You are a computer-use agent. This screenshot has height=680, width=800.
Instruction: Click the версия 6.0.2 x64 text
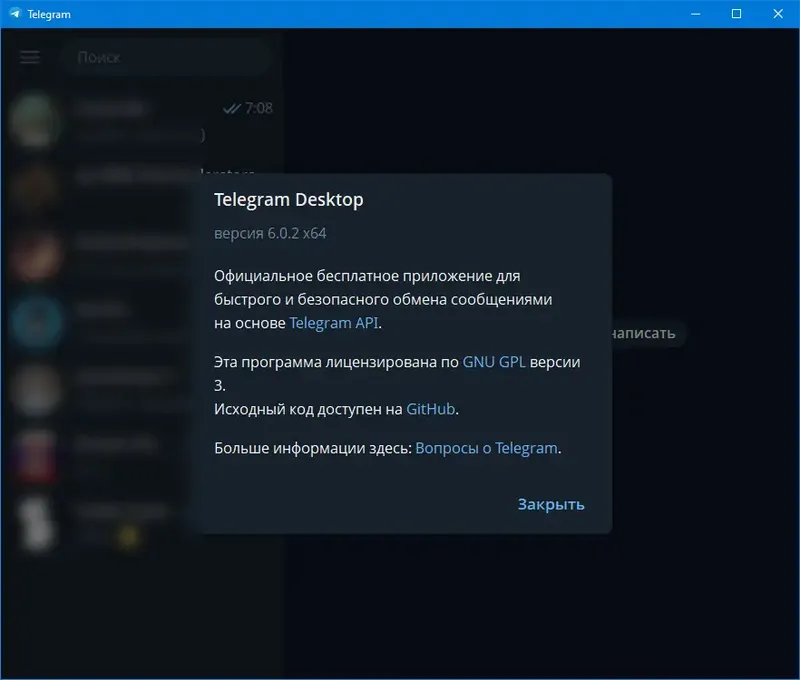pos(270,234)
